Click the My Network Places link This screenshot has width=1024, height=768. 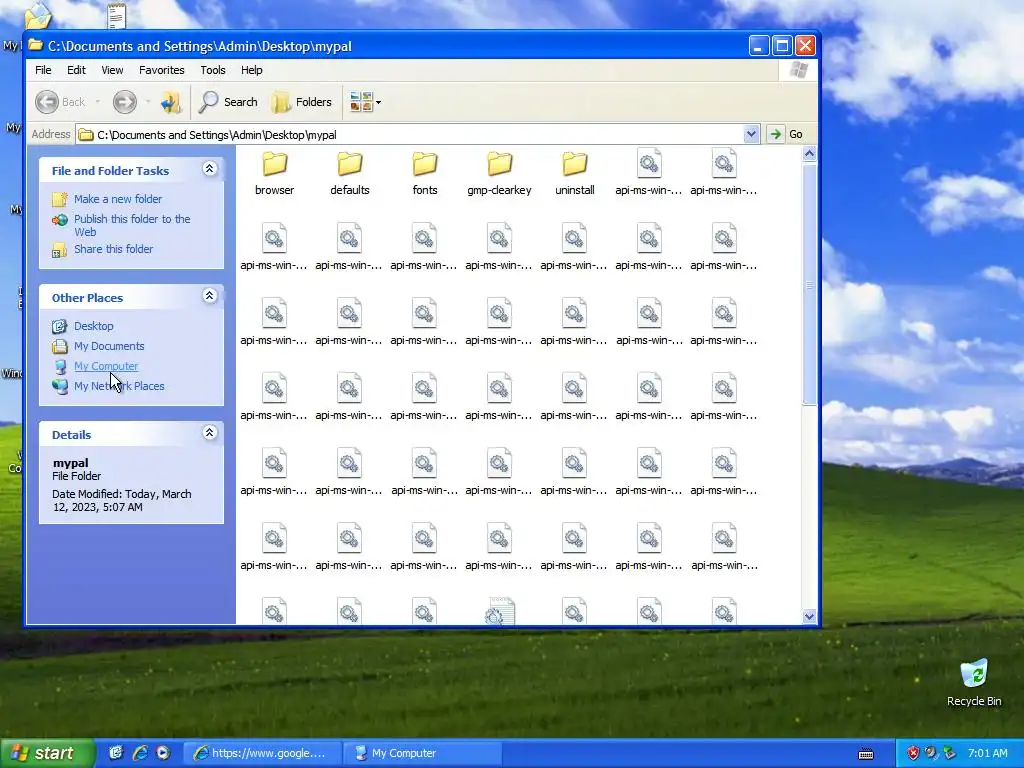click(x=119, y=386)
